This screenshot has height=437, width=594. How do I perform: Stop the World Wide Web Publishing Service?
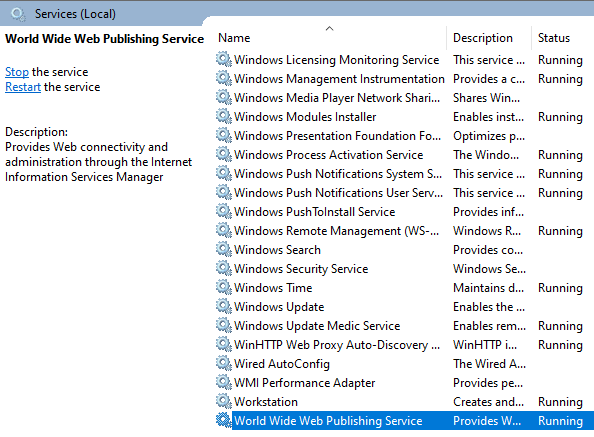17,72
